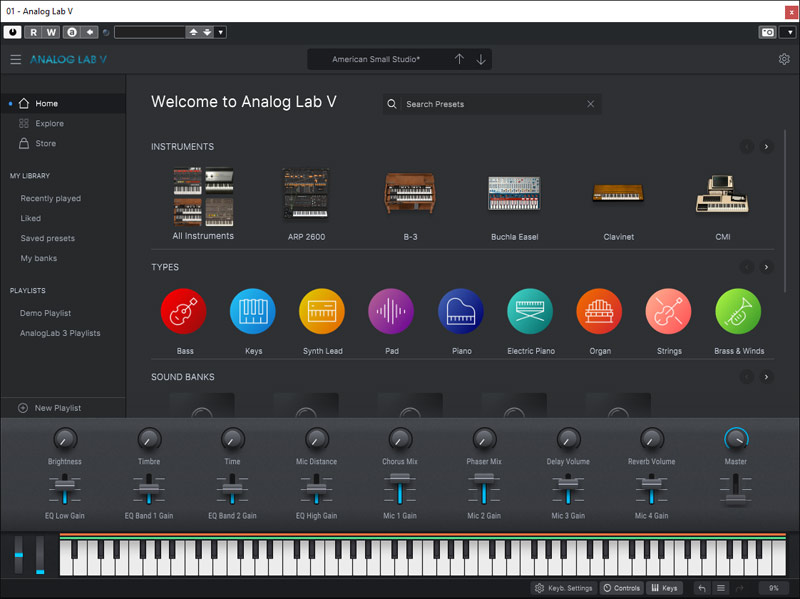This screenshot has width=800, height=599.
Task: Open settings with the gear icon
Action: pyautogui.click(x=784, y=60)
